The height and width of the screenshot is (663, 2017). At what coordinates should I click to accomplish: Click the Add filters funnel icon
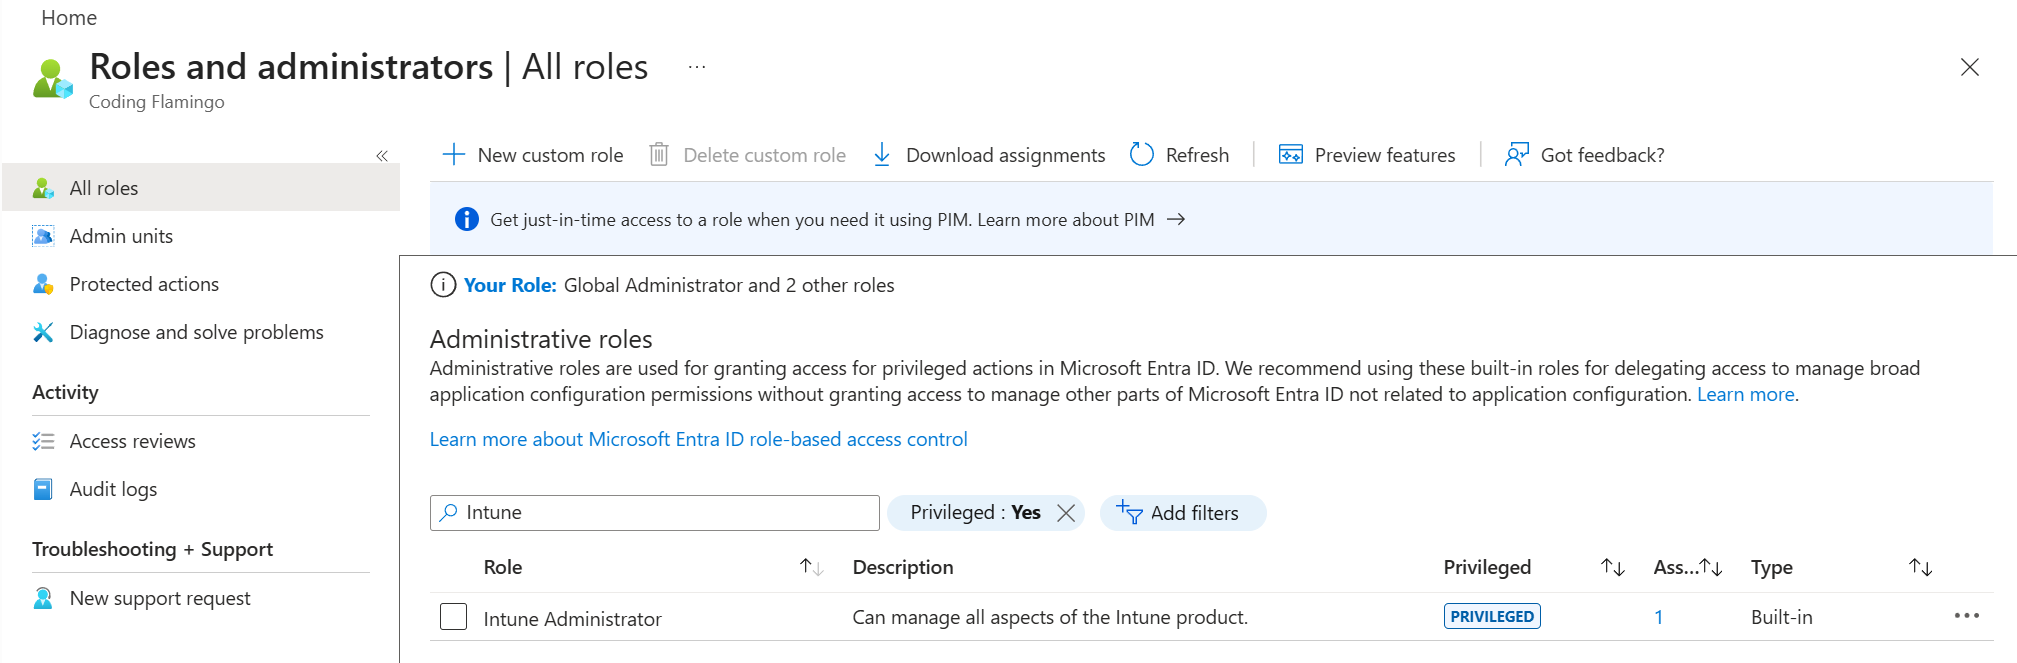[x=1130, y=512]
